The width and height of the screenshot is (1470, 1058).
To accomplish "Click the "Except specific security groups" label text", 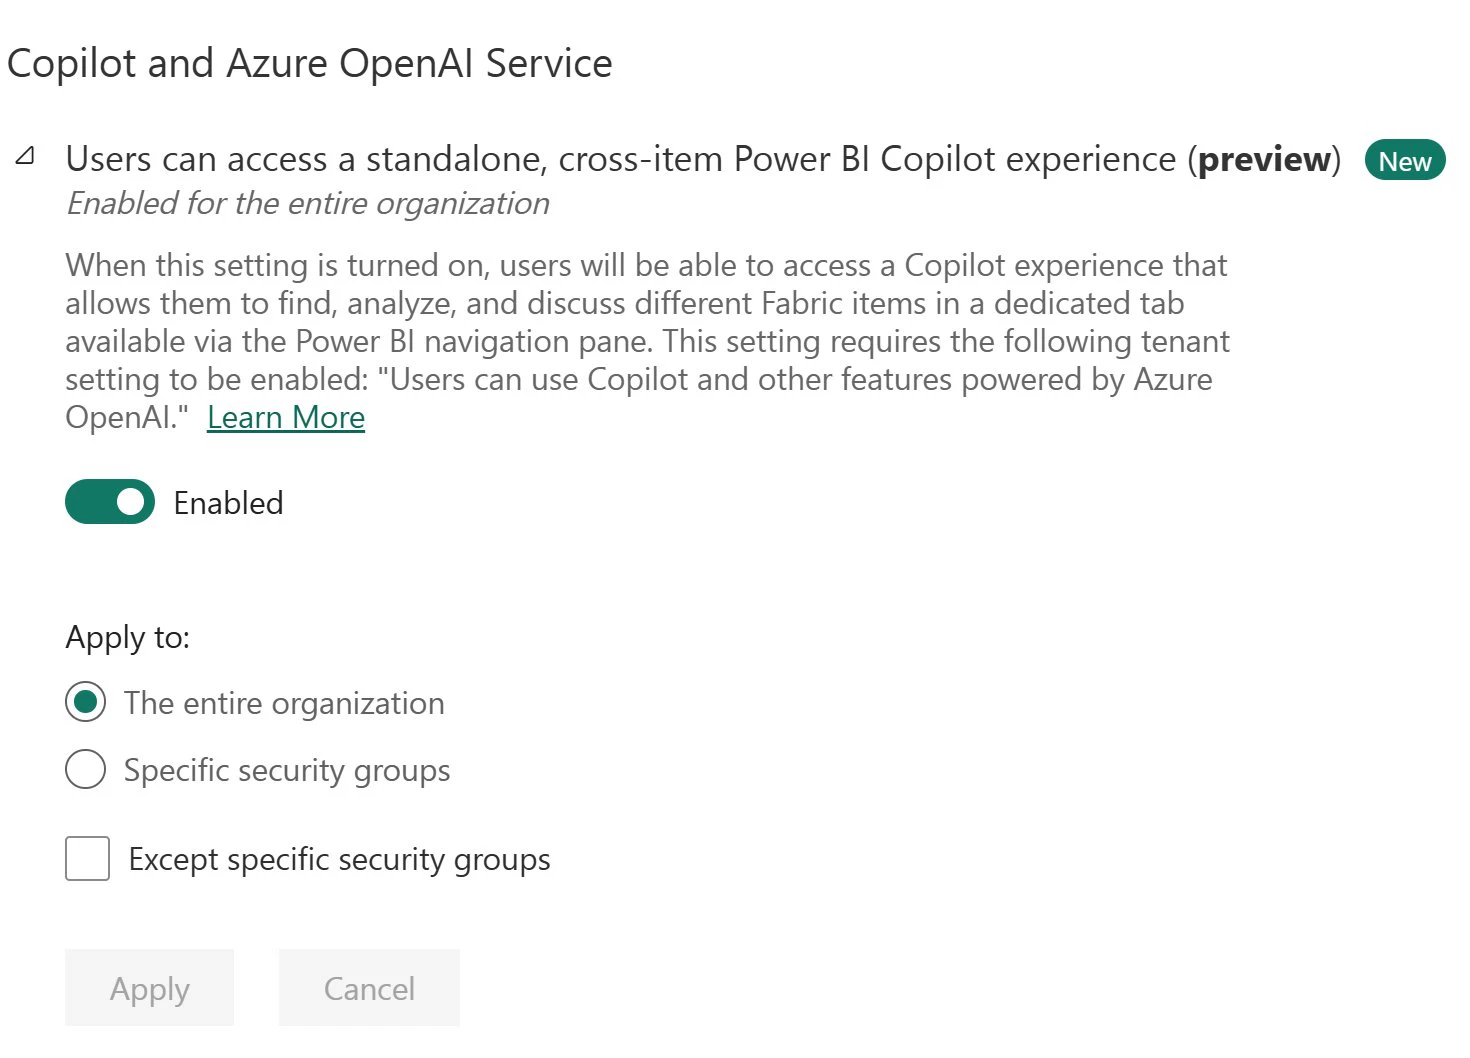I will tap(339, 859).
